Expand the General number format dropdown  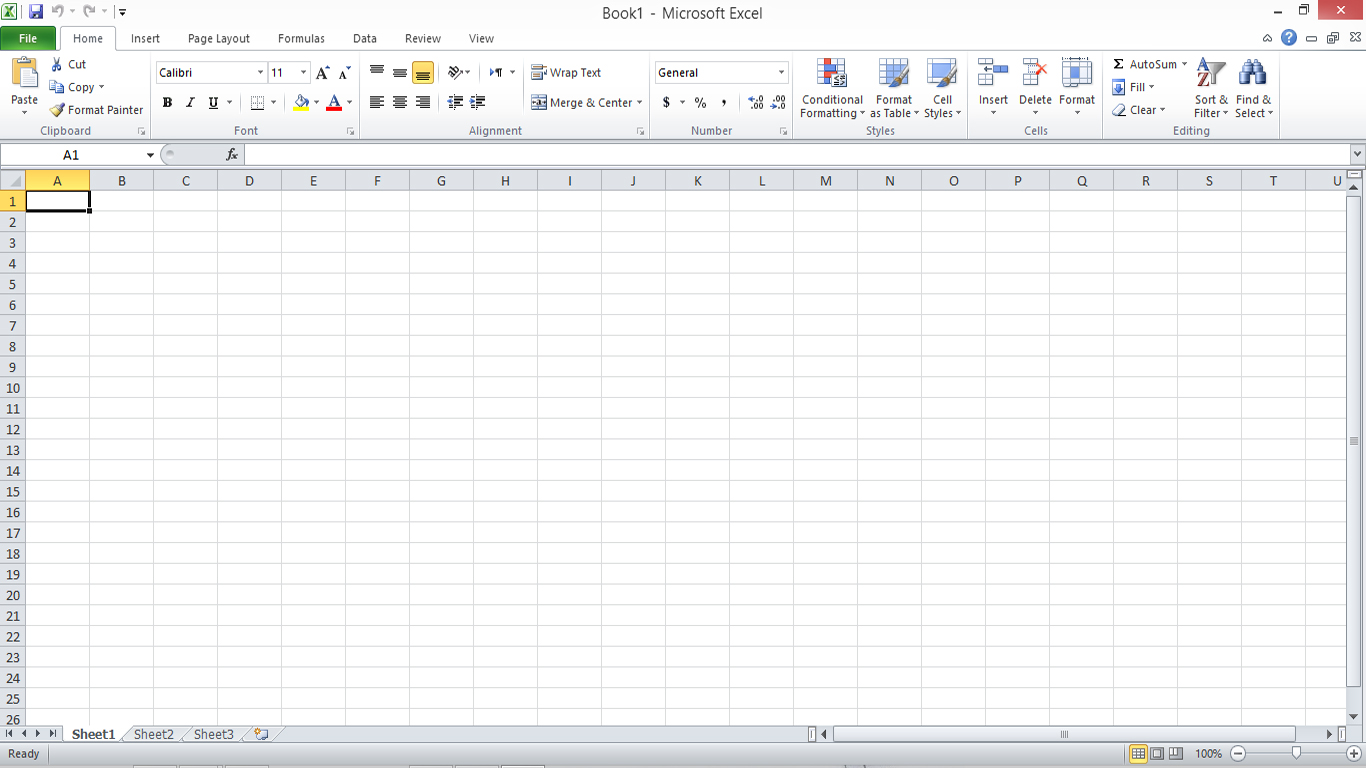click(781, 73)
